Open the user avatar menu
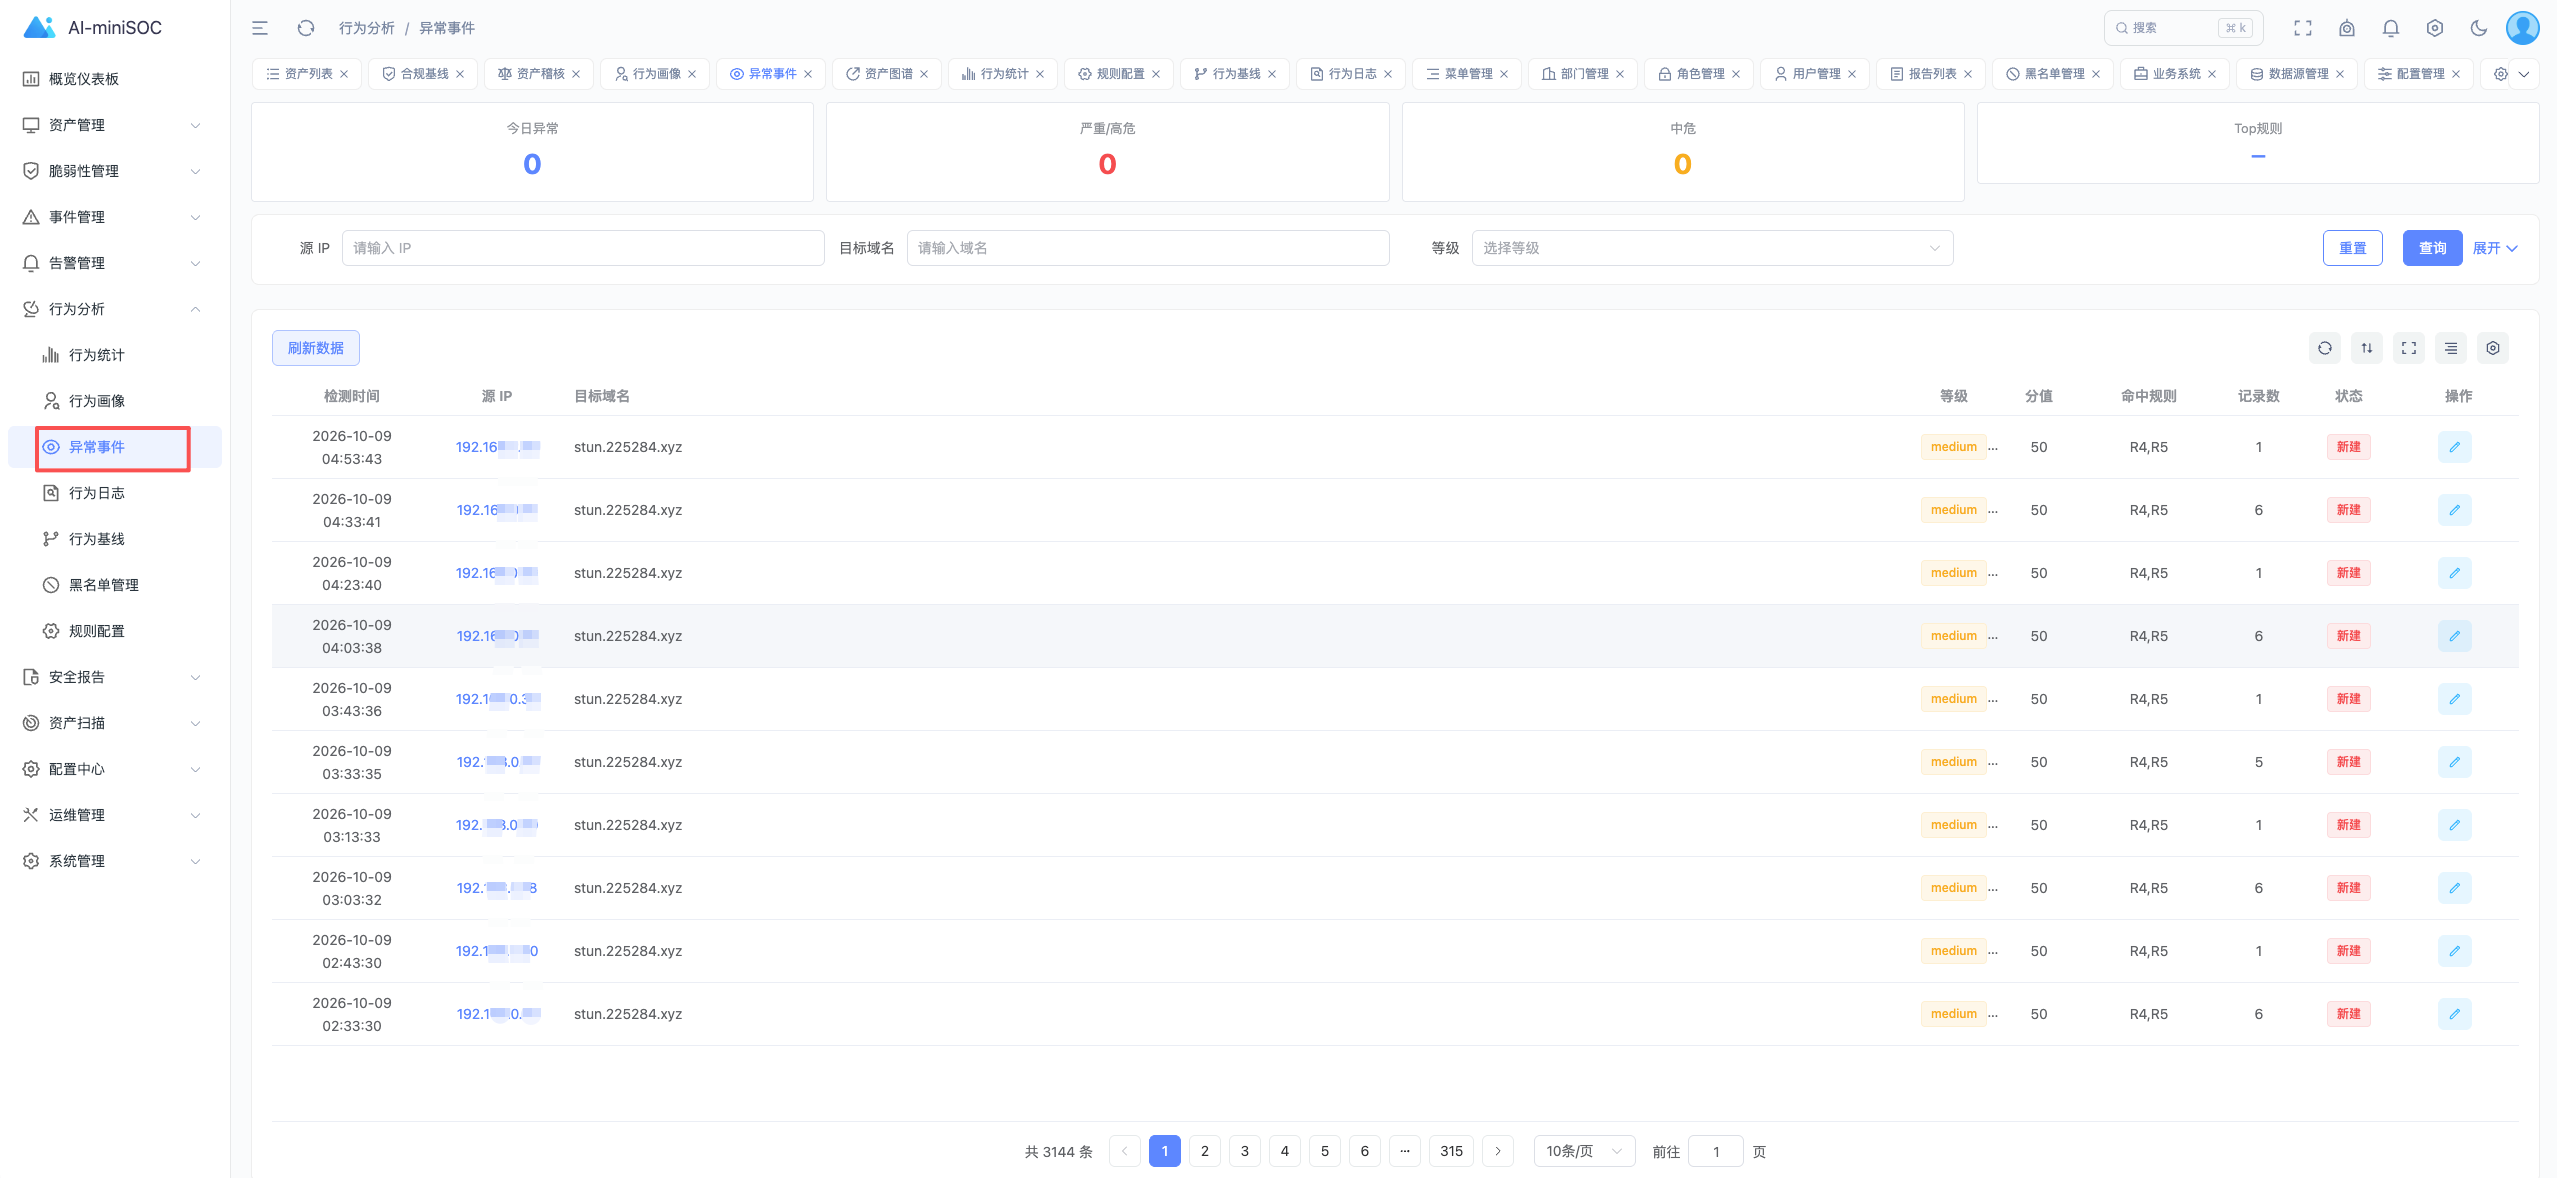 (x=2523, y=28)
